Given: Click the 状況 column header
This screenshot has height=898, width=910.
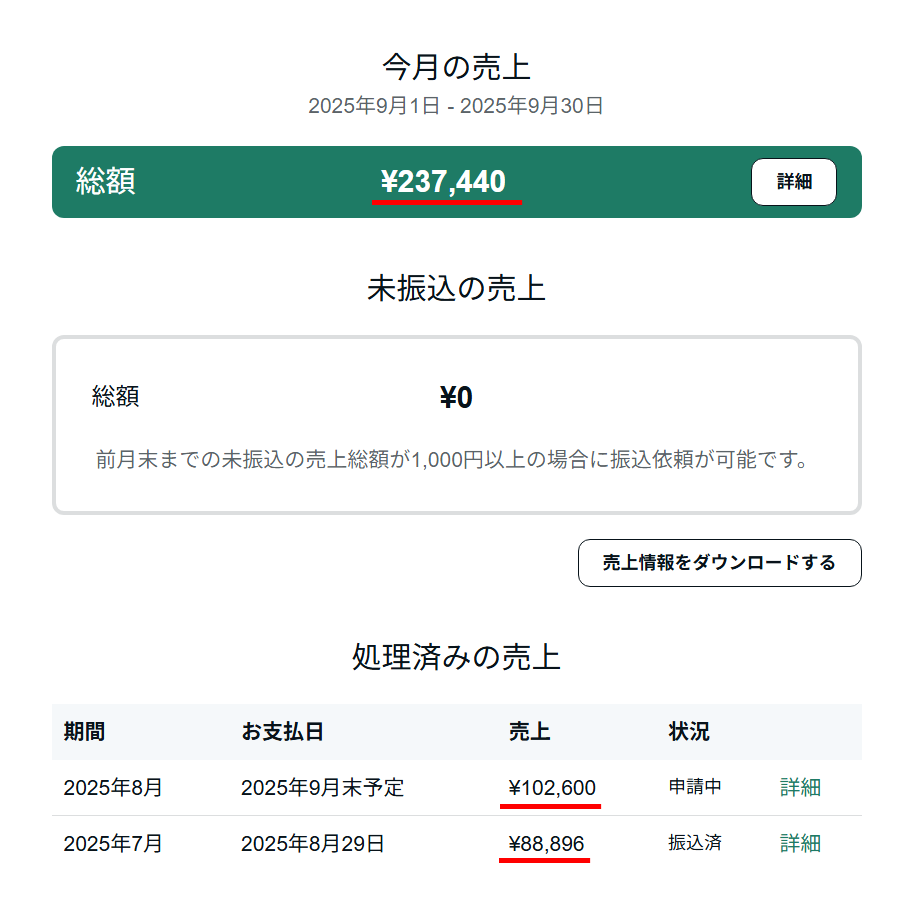Looking at the screenshot, I should point(689,732).
